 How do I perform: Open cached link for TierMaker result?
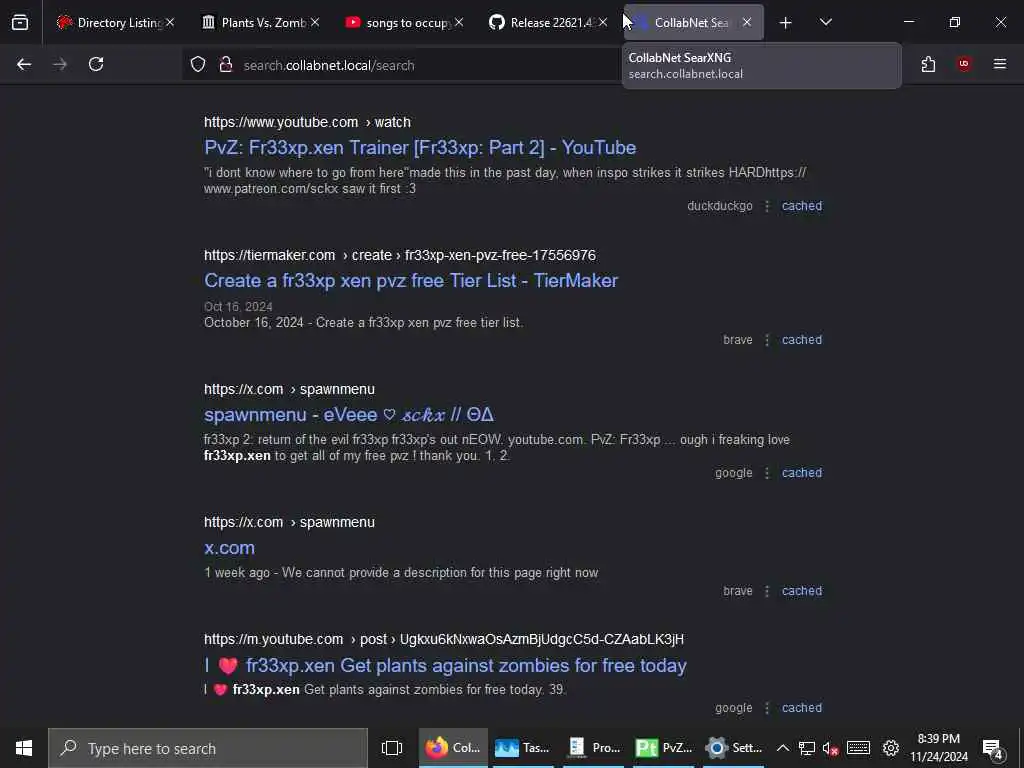(802, 340)
